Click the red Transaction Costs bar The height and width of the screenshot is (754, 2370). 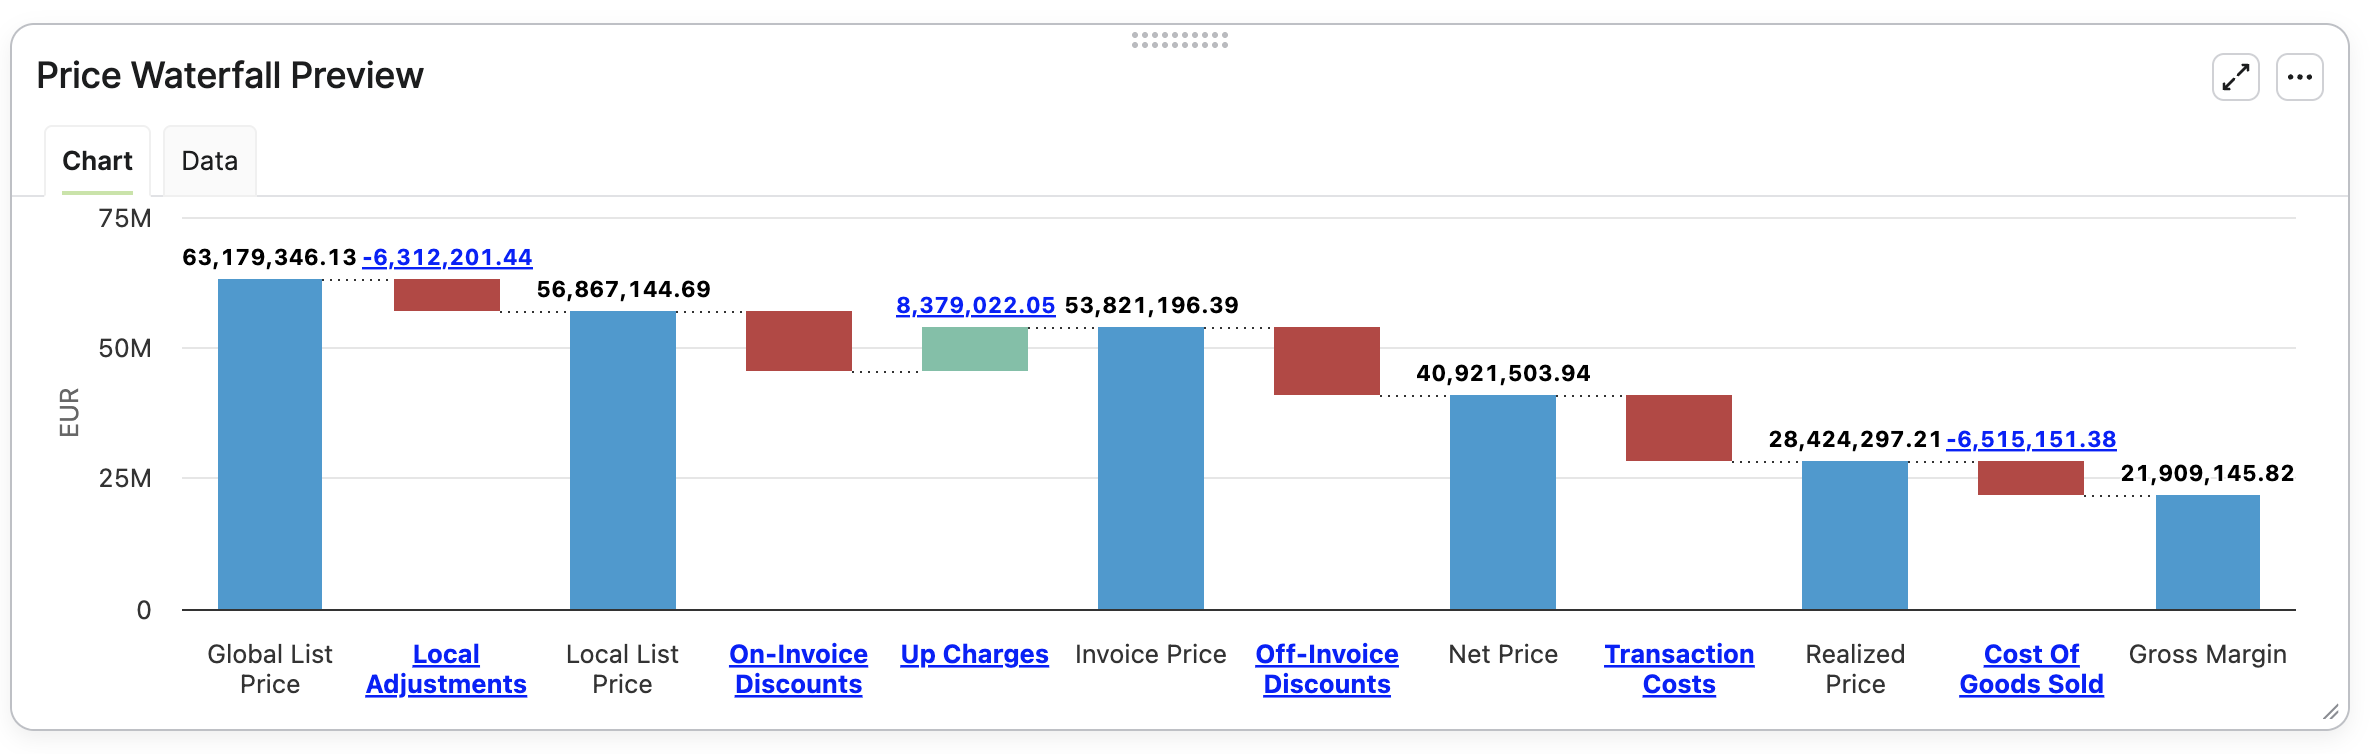tap(1679, 428)
